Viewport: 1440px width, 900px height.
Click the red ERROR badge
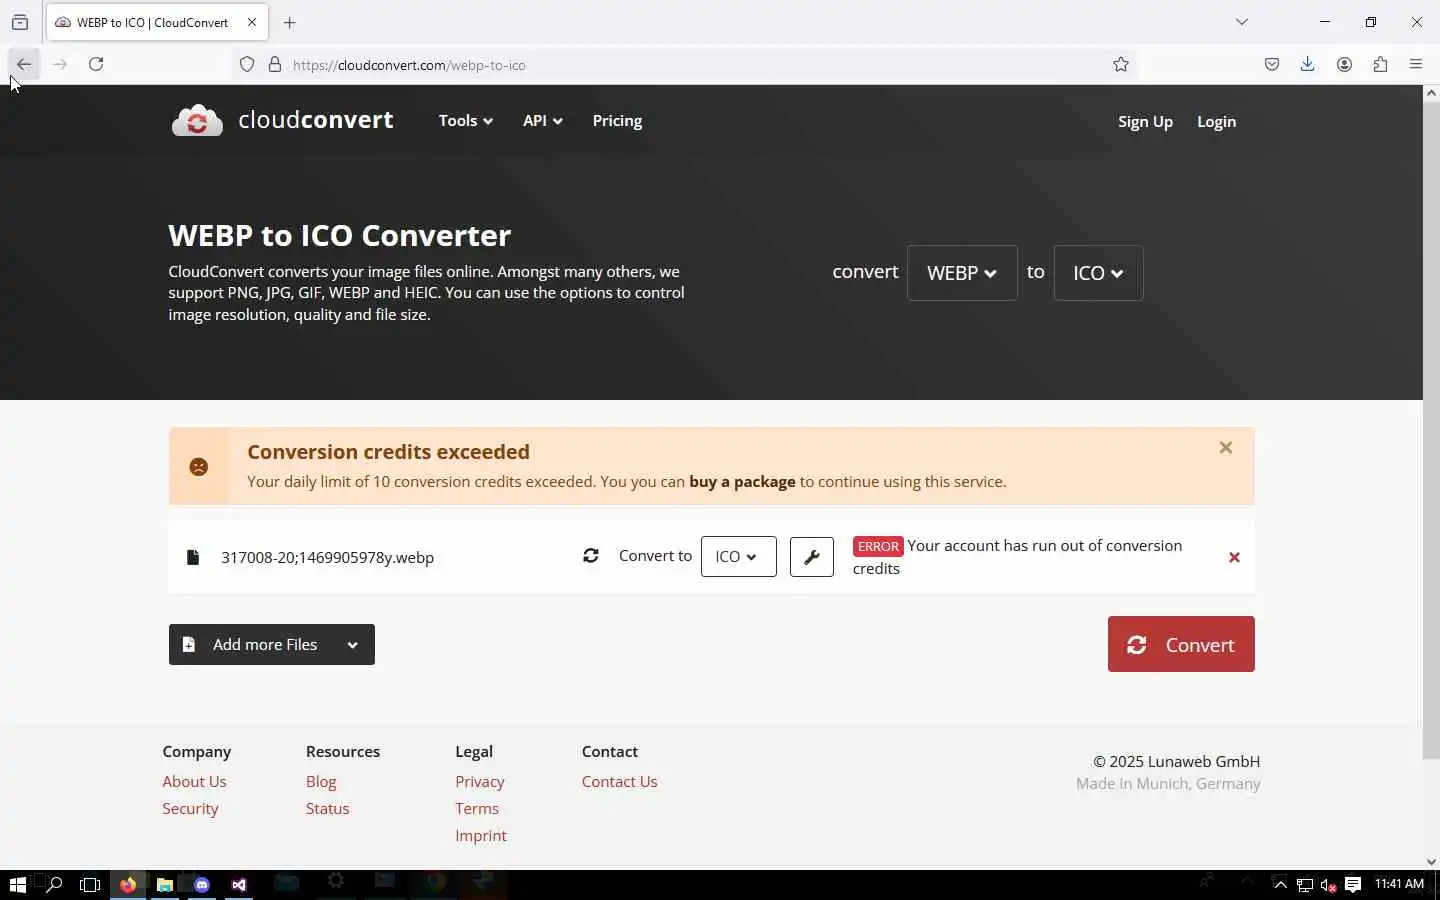tap(878, 546)
